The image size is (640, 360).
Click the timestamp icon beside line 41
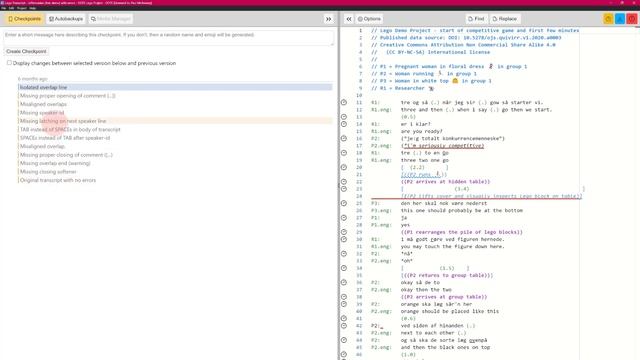click(x=344, y=318)
